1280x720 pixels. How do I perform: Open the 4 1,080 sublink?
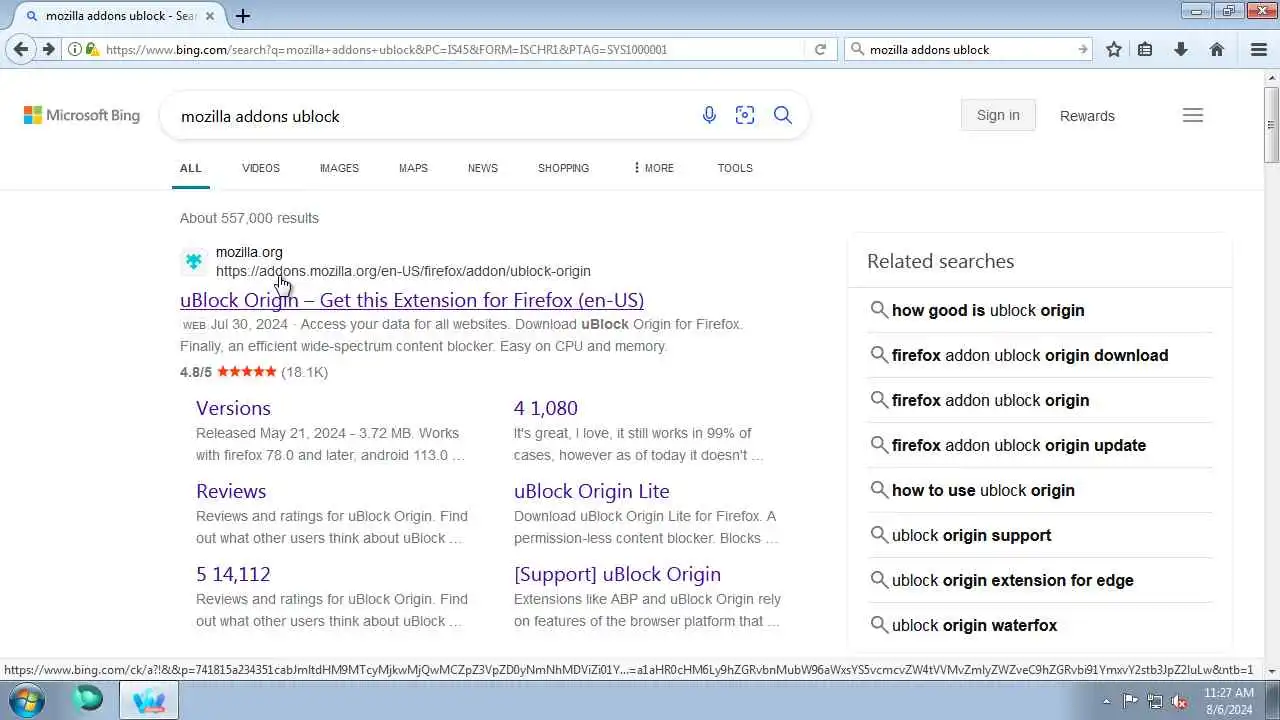coord(546,408)
